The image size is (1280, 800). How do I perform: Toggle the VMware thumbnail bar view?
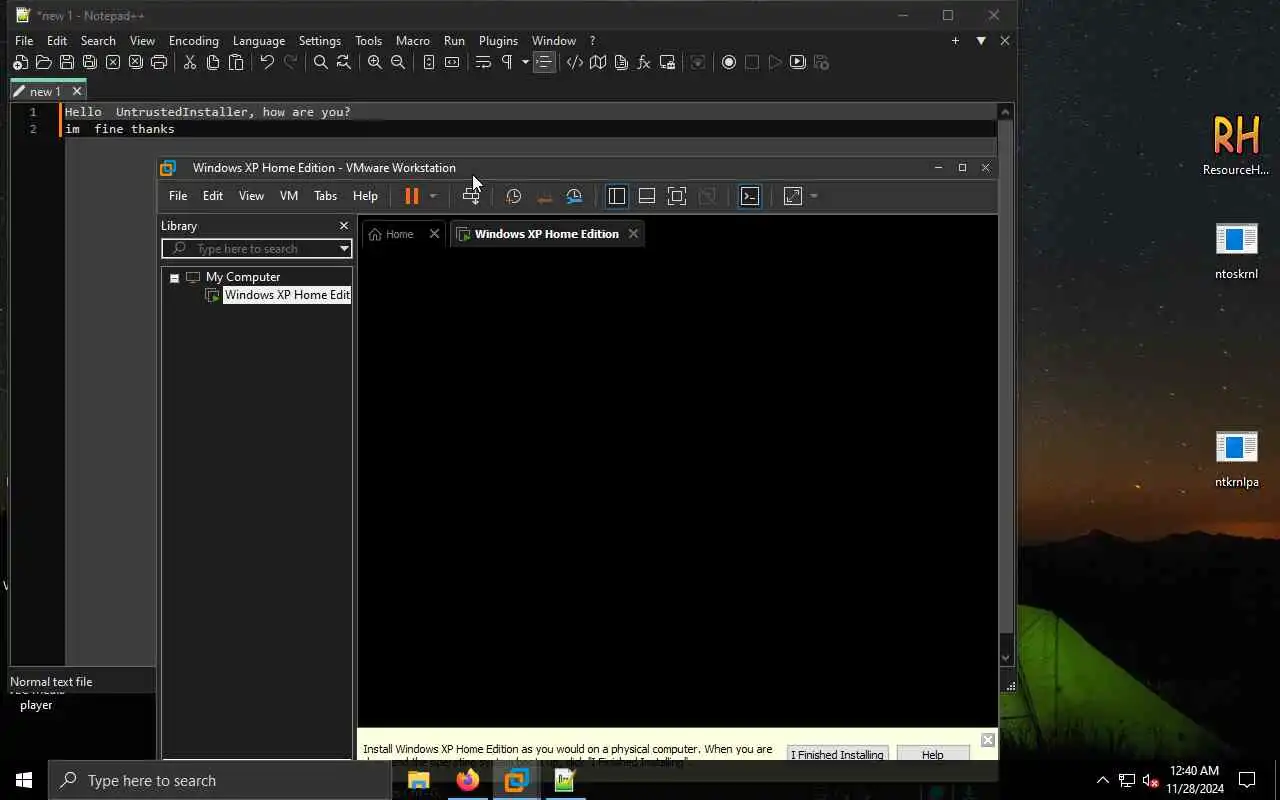(x=647, y=196)
